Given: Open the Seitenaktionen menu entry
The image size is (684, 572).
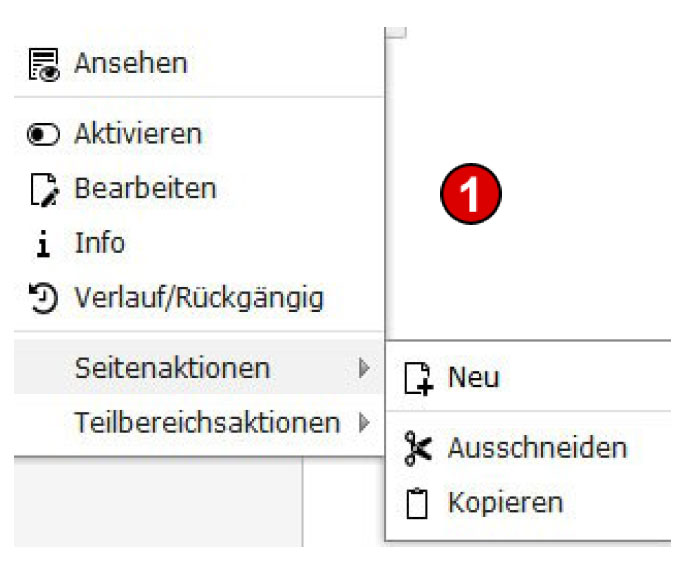Looking at the screenshot, I should point(199,368).
